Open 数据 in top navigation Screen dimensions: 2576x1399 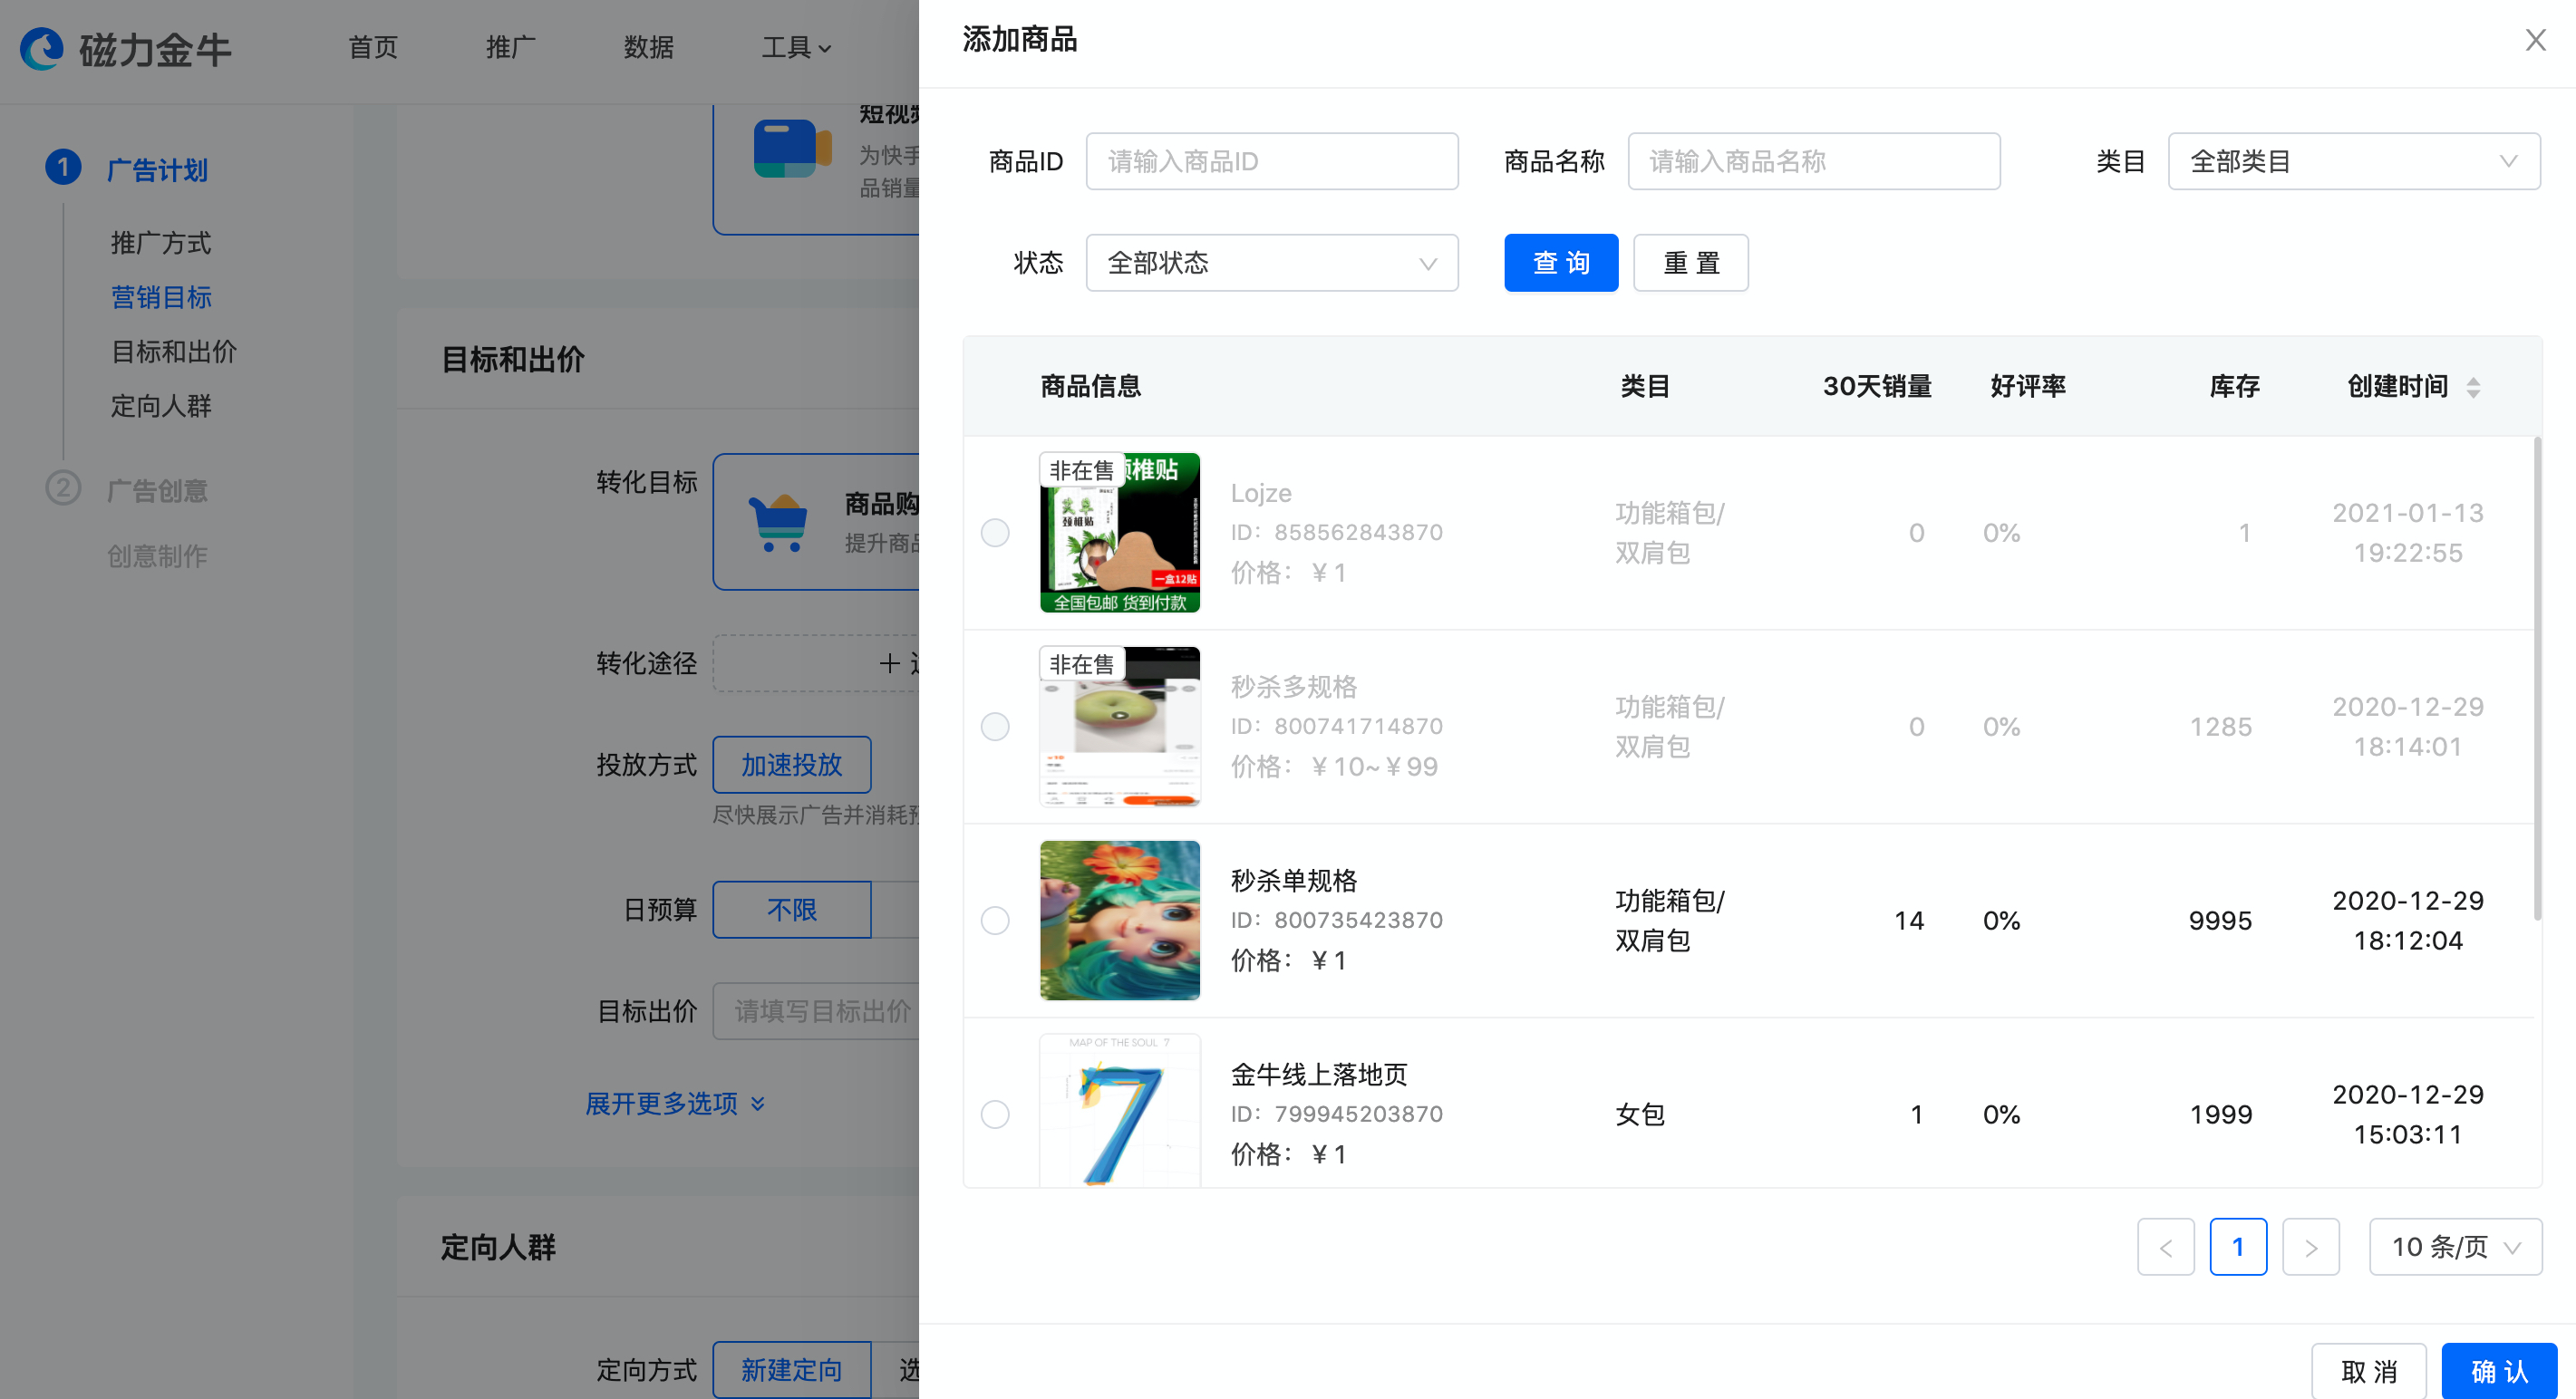click(648, 47)
